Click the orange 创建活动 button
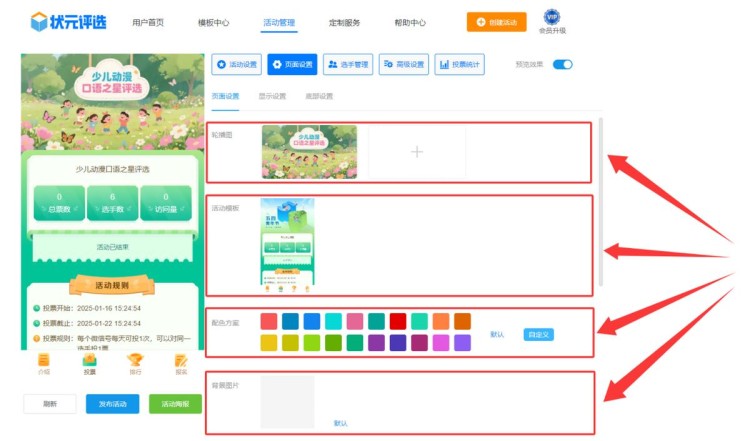The width and height of the screenshot is (750, 441). (x=496, y=22)
